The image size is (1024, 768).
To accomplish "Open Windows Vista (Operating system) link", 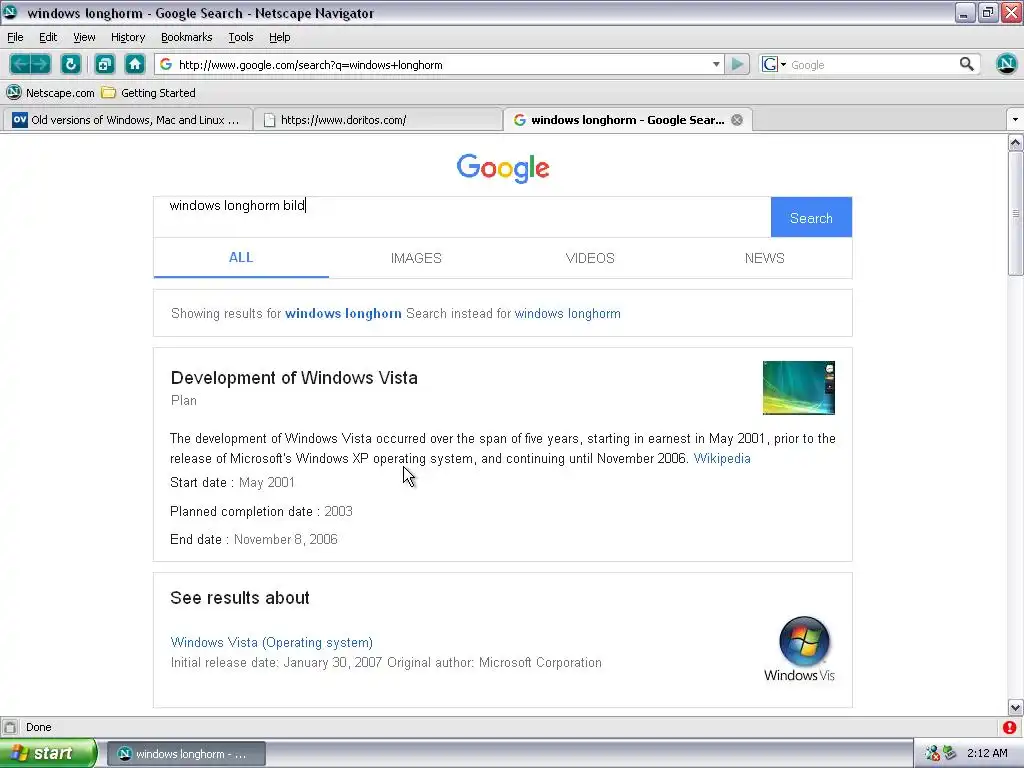I will click(272, 643).
